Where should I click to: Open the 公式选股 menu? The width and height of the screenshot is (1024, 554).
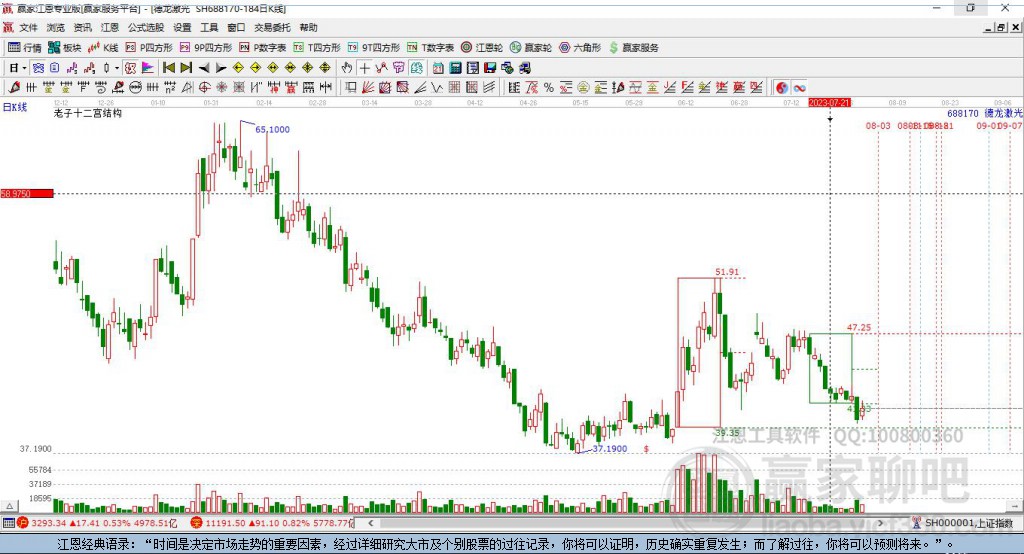pyautogui.click(x=146, y=27)
